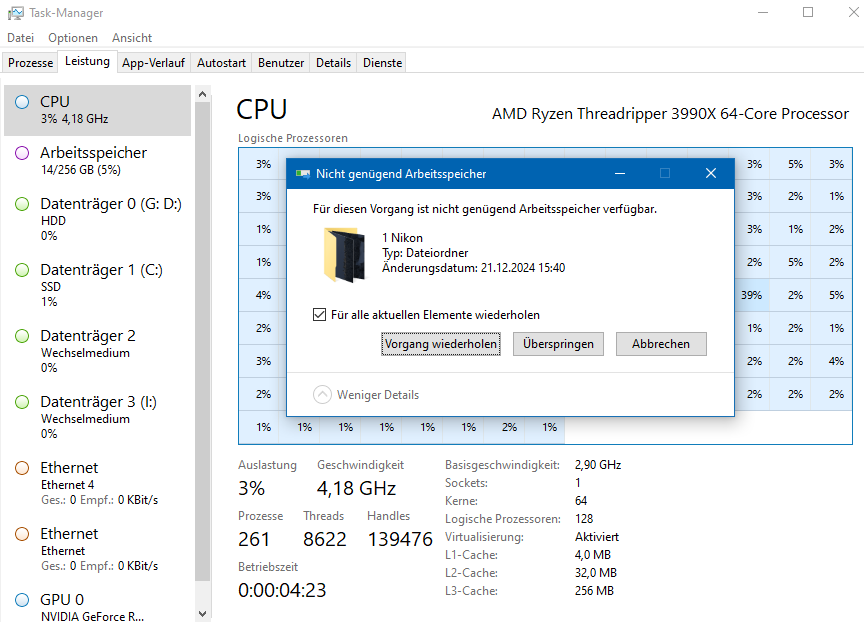Click the 1 Nikon folder thumbnail
Viewport: 864px width, 635px height.
point(344,254)
